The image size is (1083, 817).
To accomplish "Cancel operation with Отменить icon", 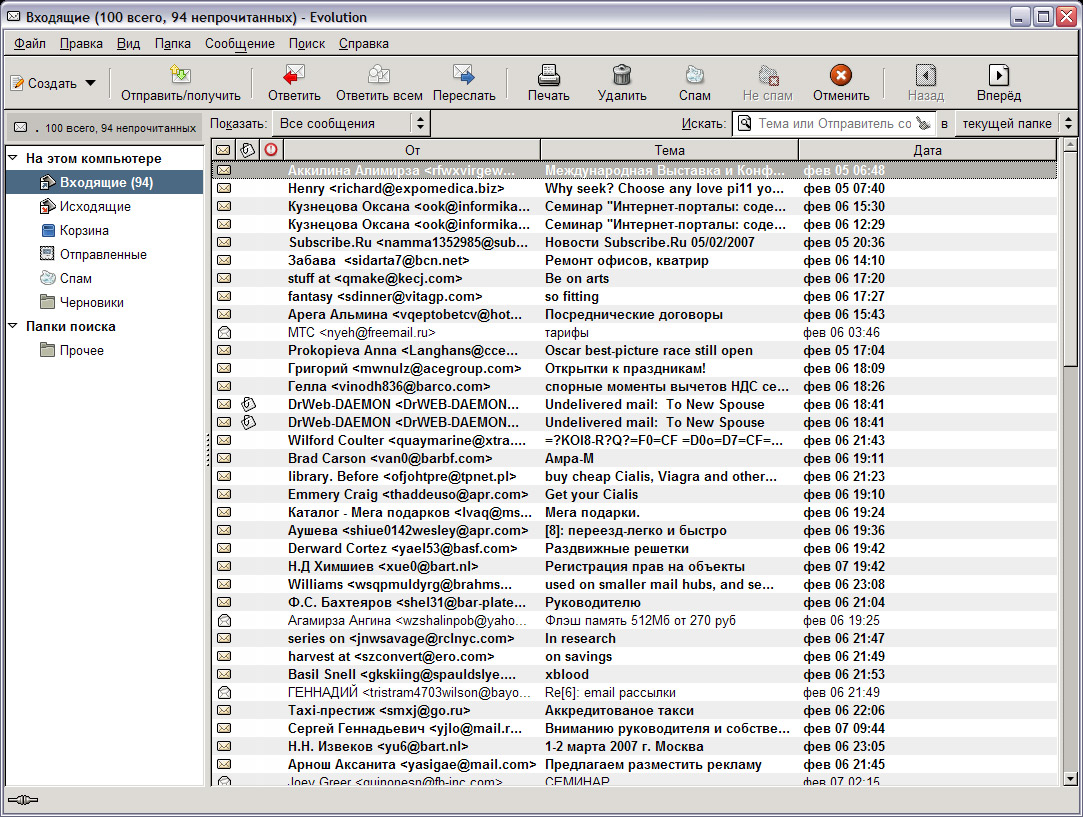I will pyautogui.click(x=841, y=74).
